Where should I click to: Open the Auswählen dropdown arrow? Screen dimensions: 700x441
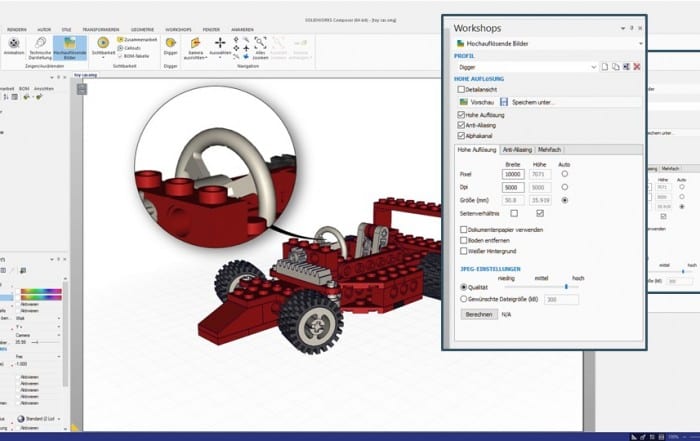click(220, 58)
